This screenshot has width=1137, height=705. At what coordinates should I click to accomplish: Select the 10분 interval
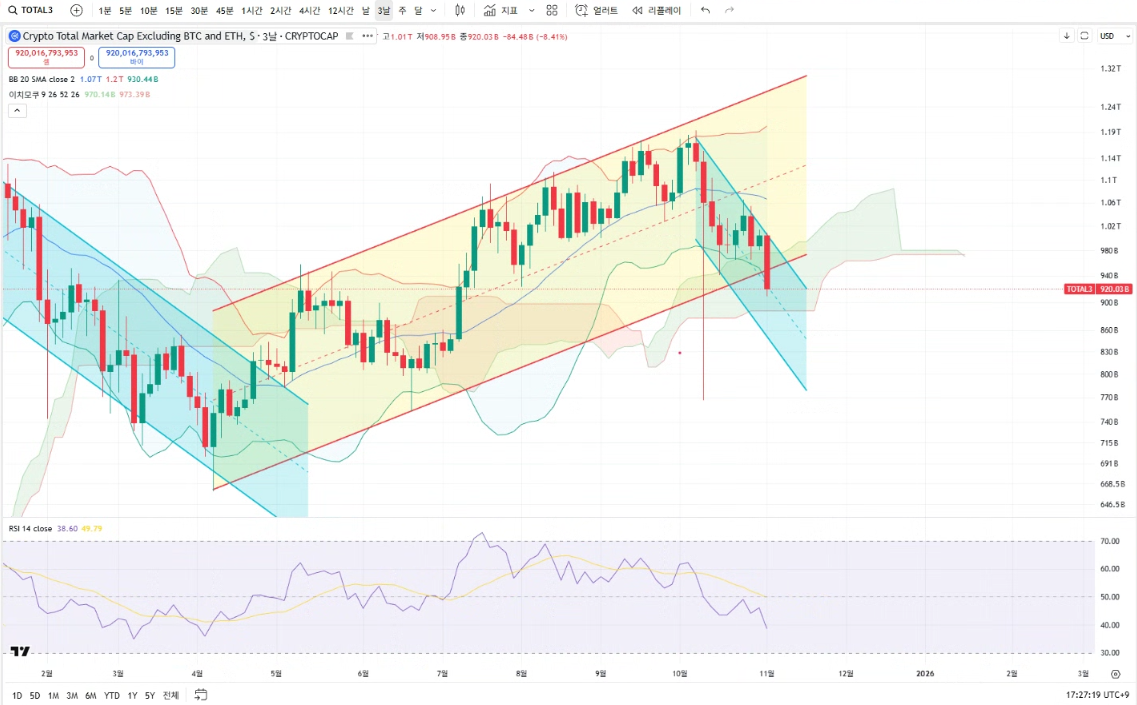[x=149, y=11]
